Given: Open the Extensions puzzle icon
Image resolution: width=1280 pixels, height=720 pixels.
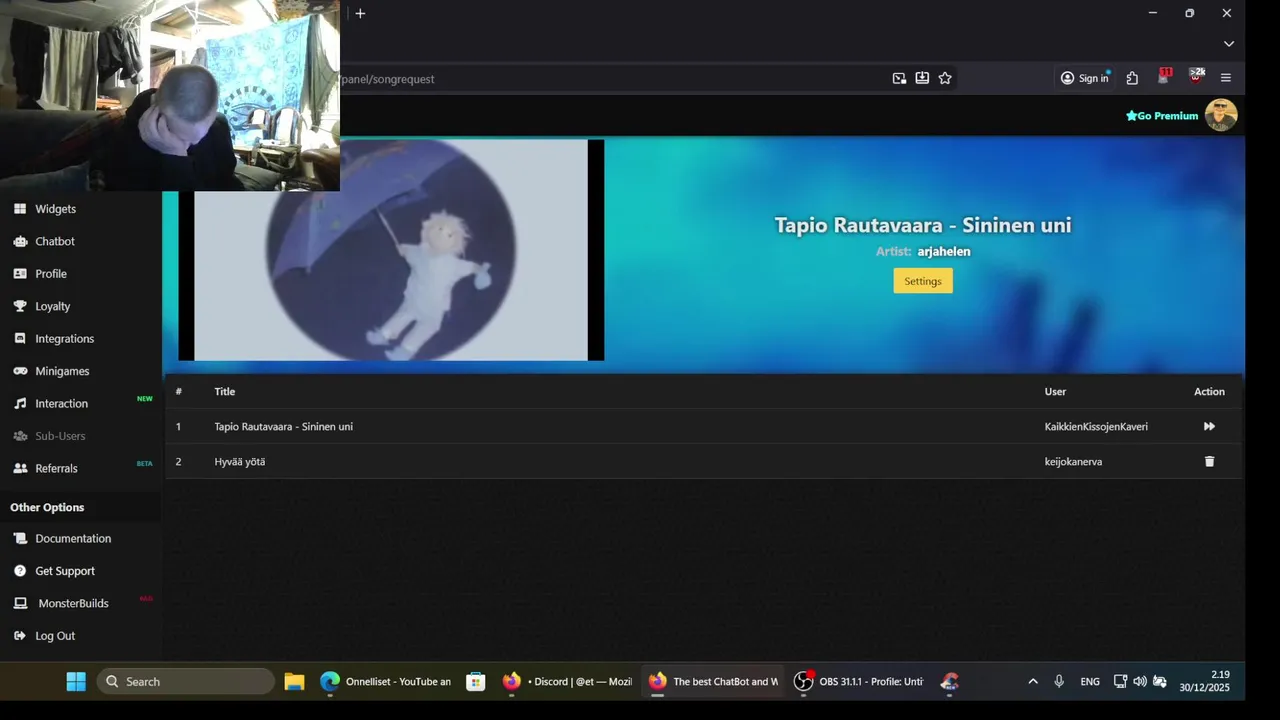Looking at the screenshot, I should coord(1132,78).
